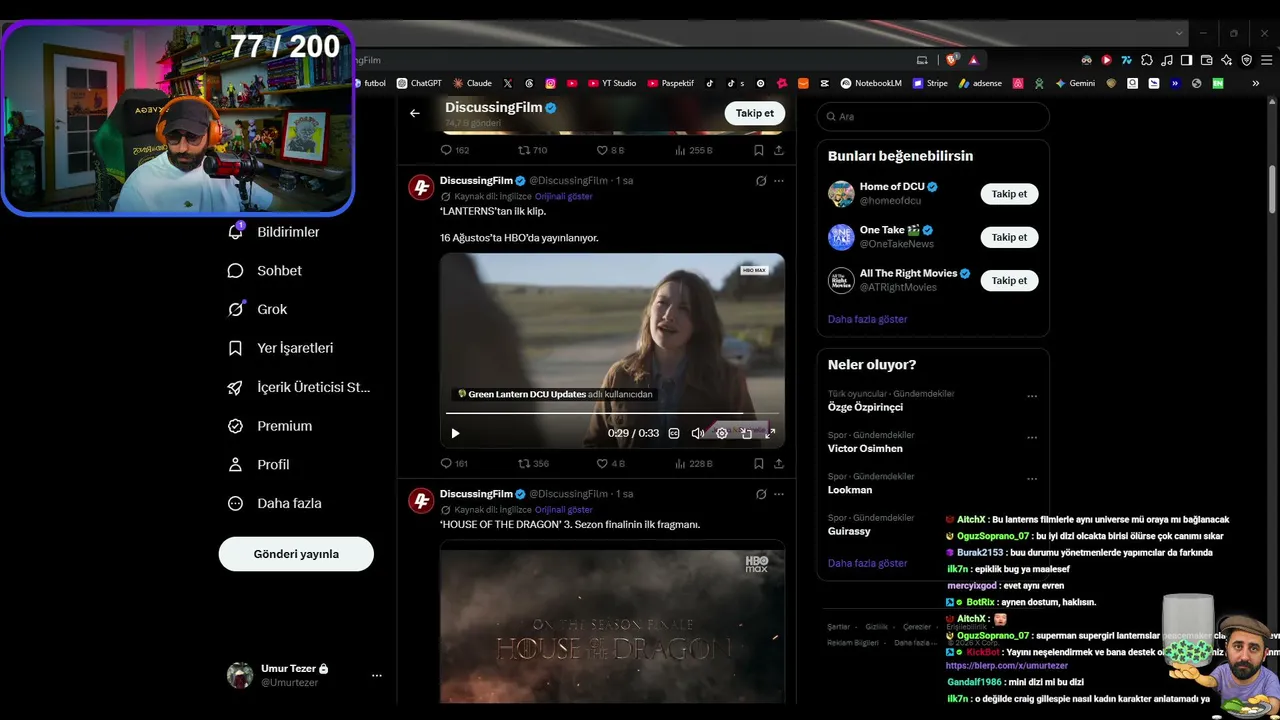
Task: Open the Premium verified badge icon
Action: (236, 426)
